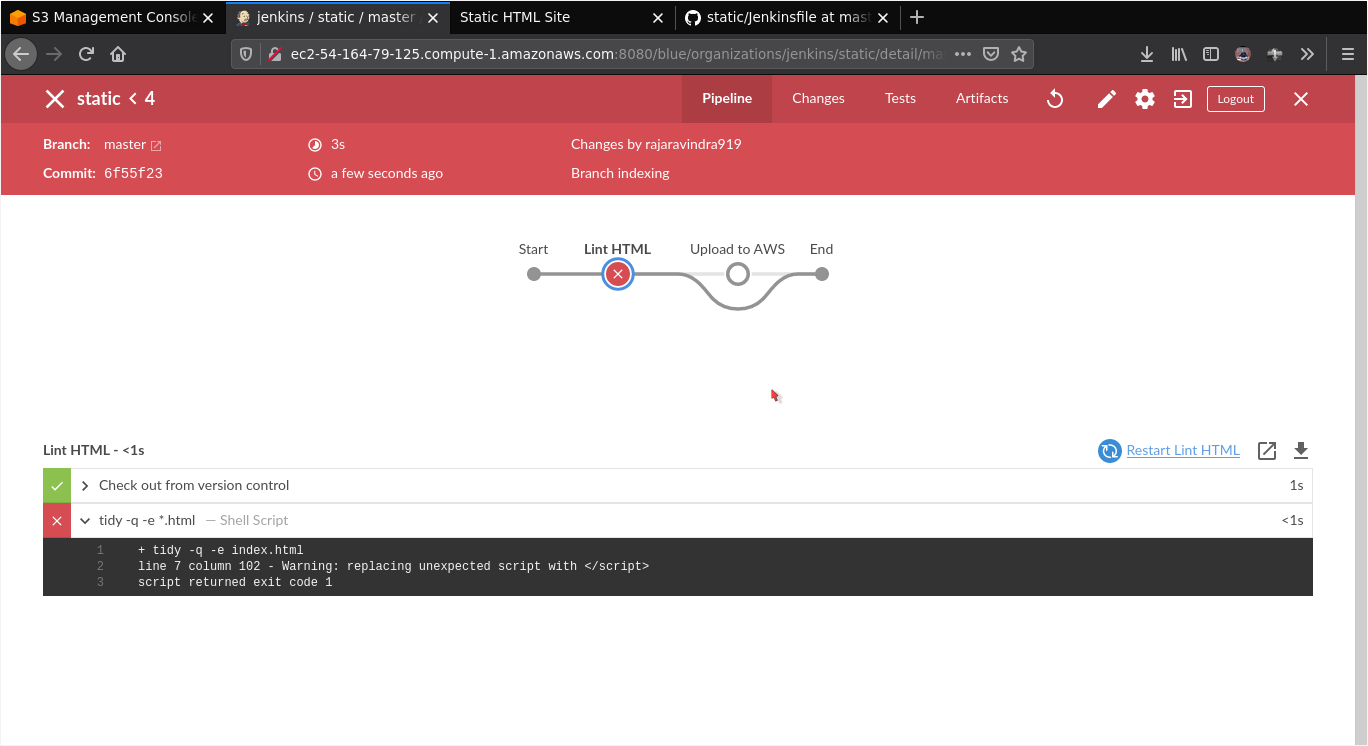Click the Logout button
Viewport: 1368px width, 746px height.
click(x=1236, y=99)
